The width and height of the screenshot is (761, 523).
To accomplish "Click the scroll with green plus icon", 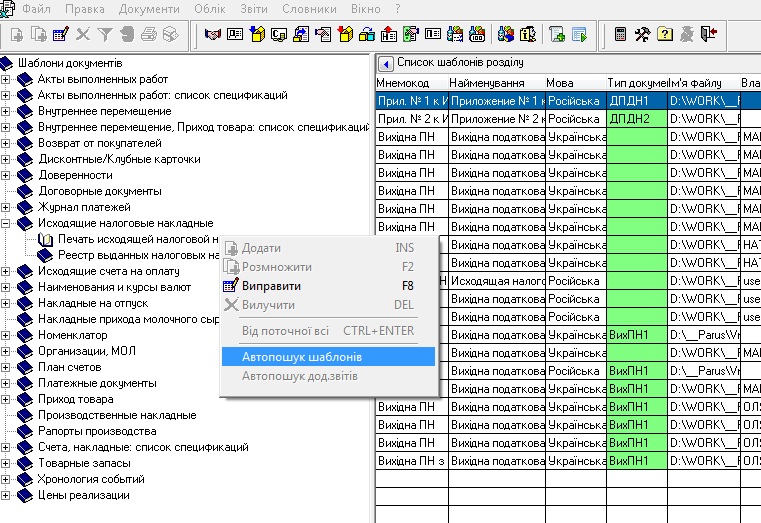I will [x=556, y=34].
